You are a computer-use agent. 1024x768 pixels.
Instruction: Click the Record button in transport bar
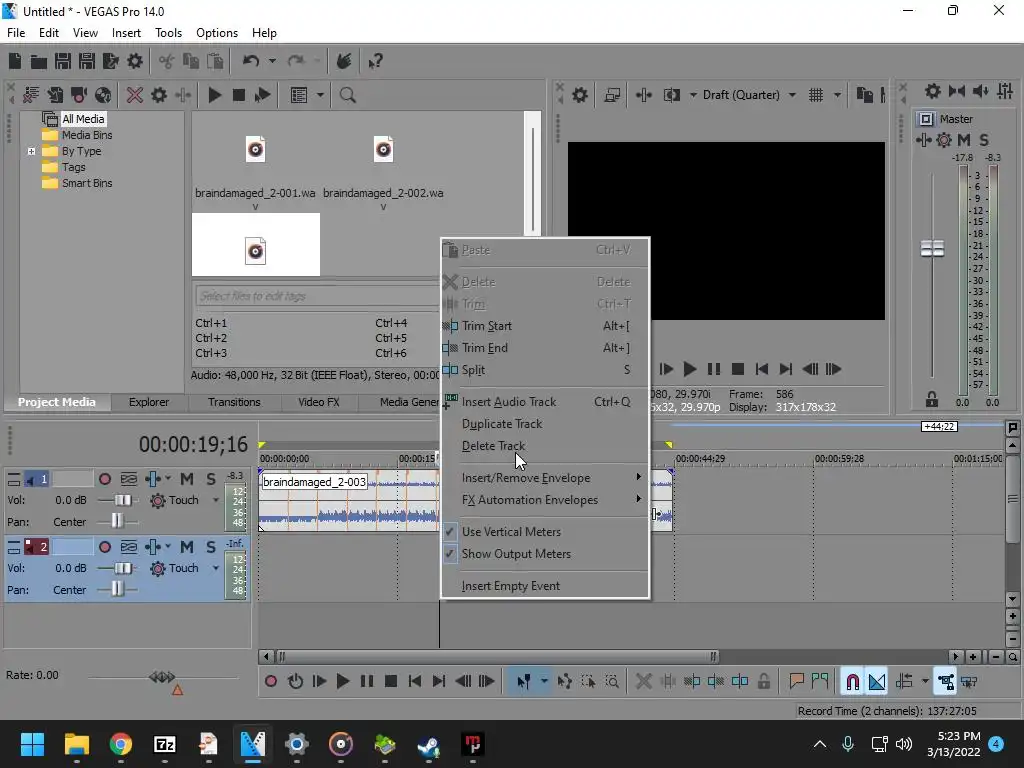click(x=270, y=681)
